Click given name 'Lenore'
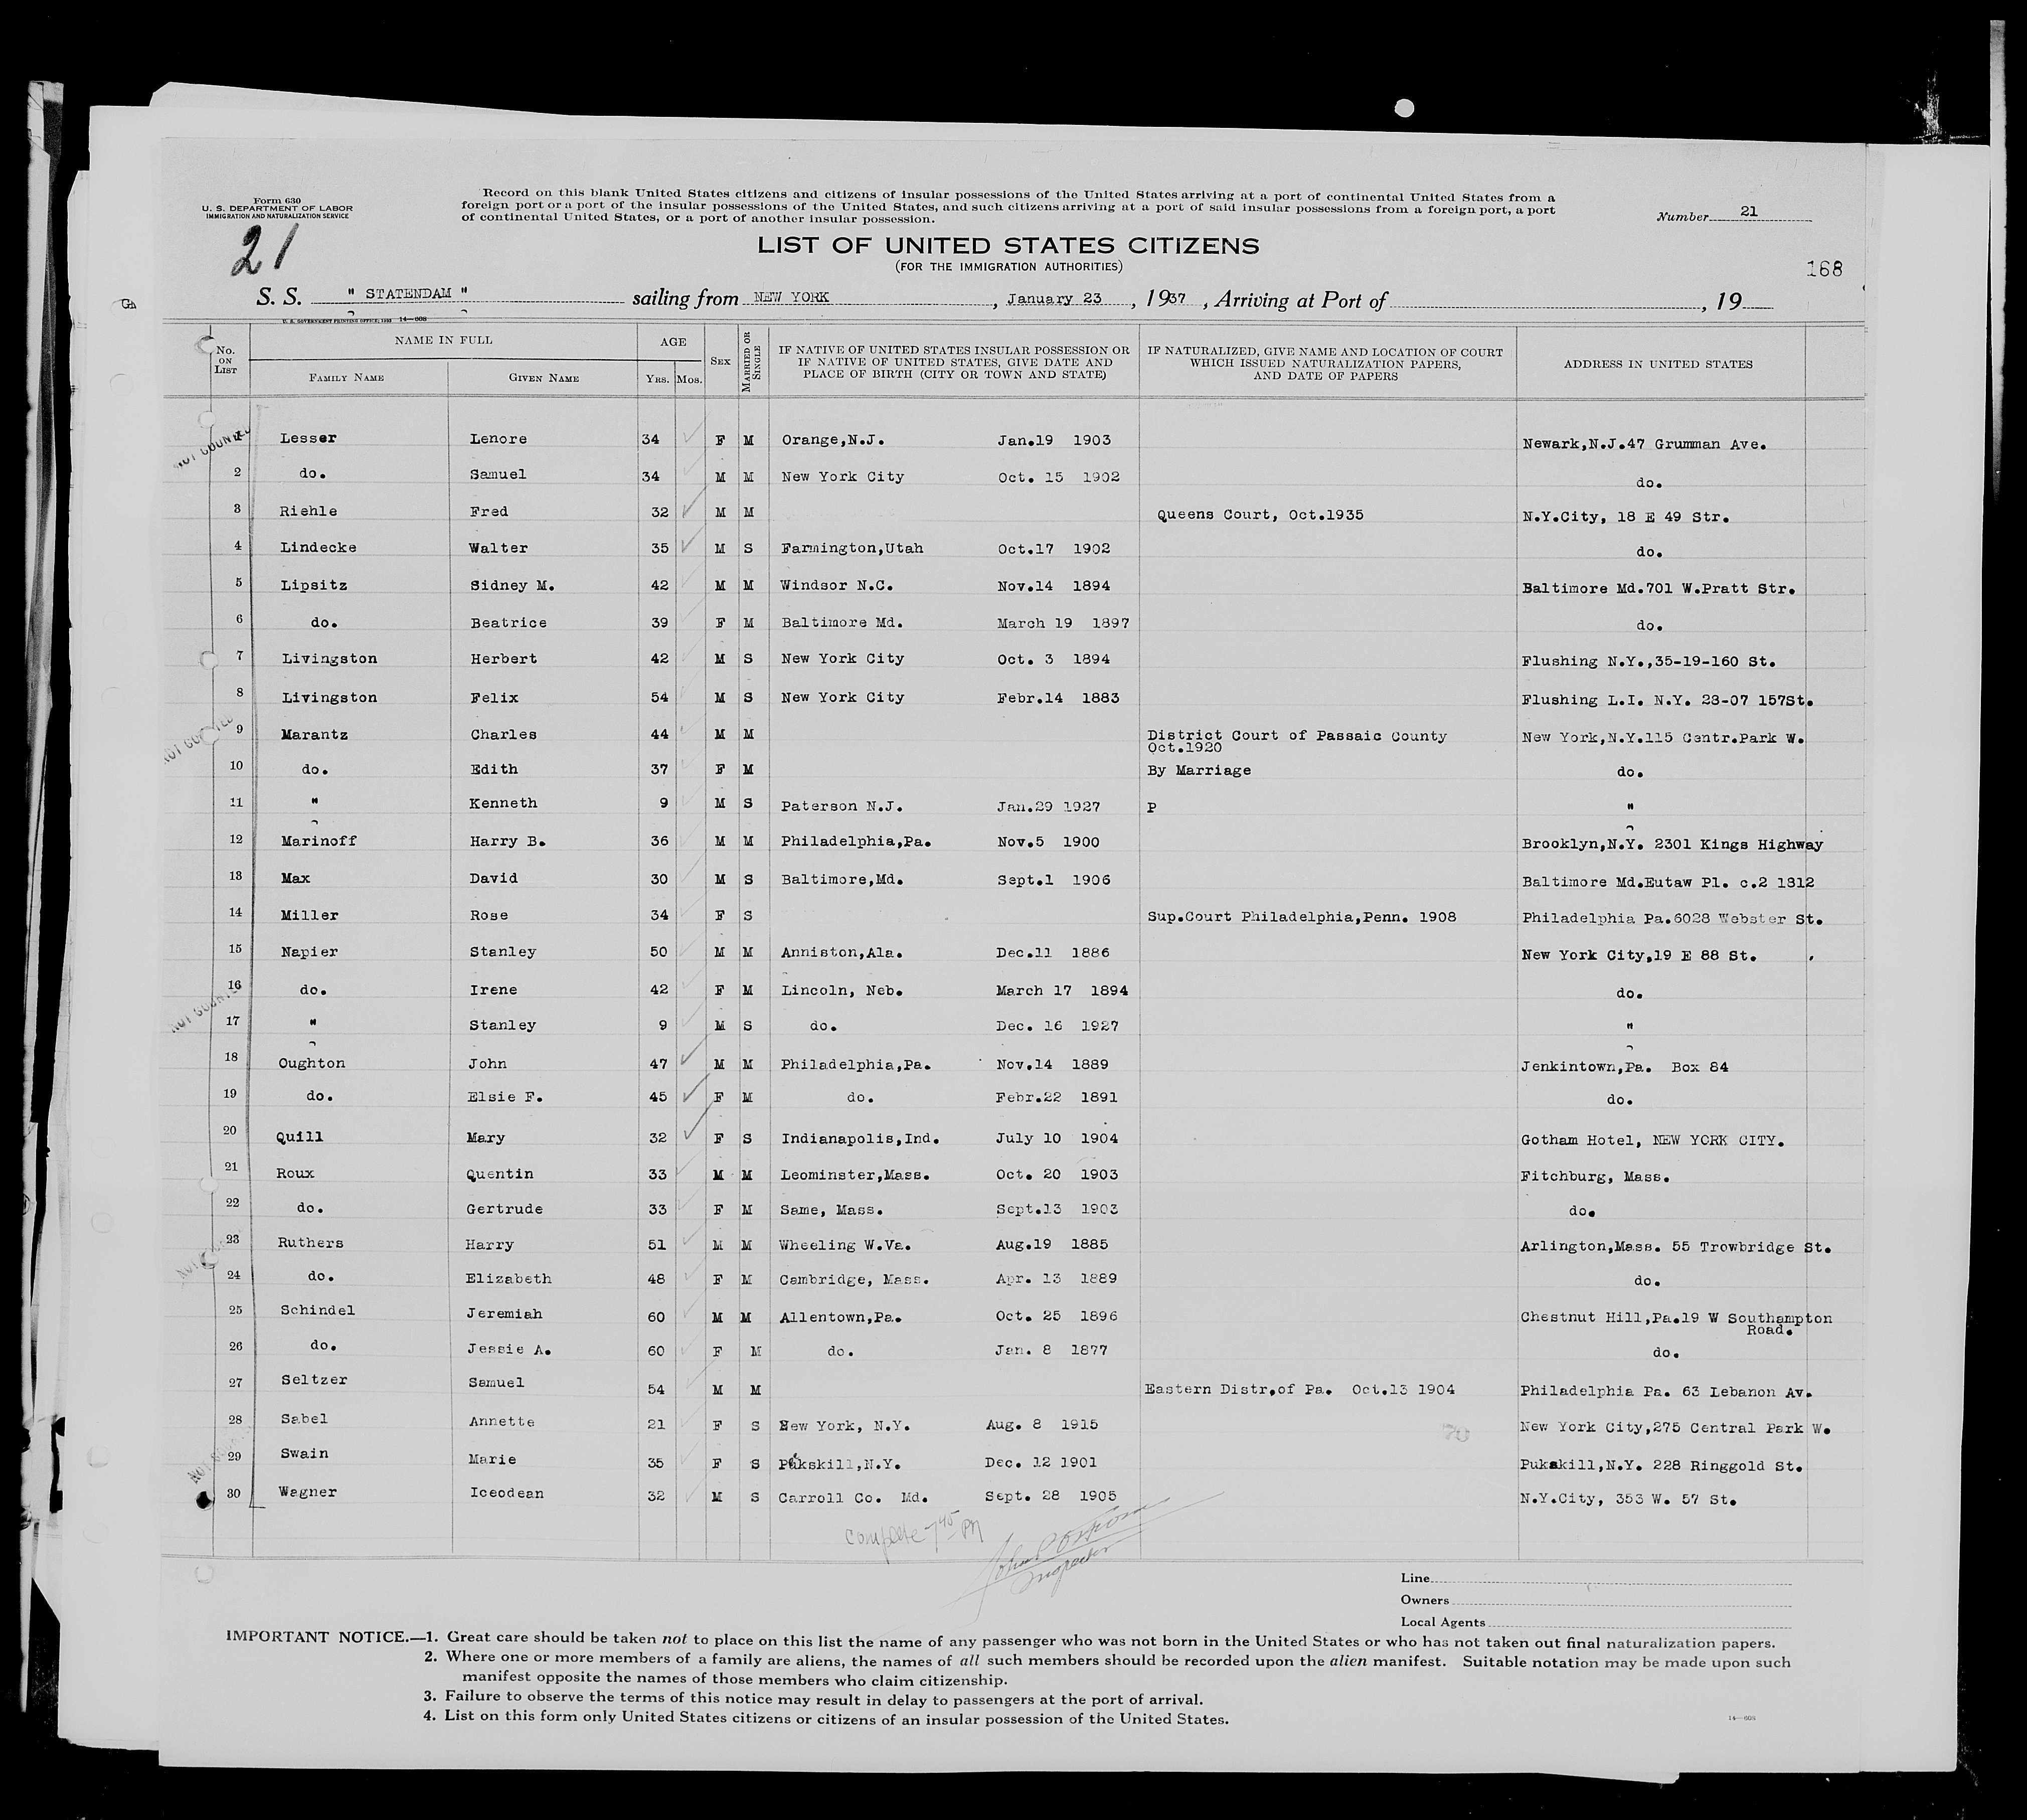Viewport: 2027px width, 1820px height. [498, 438]
